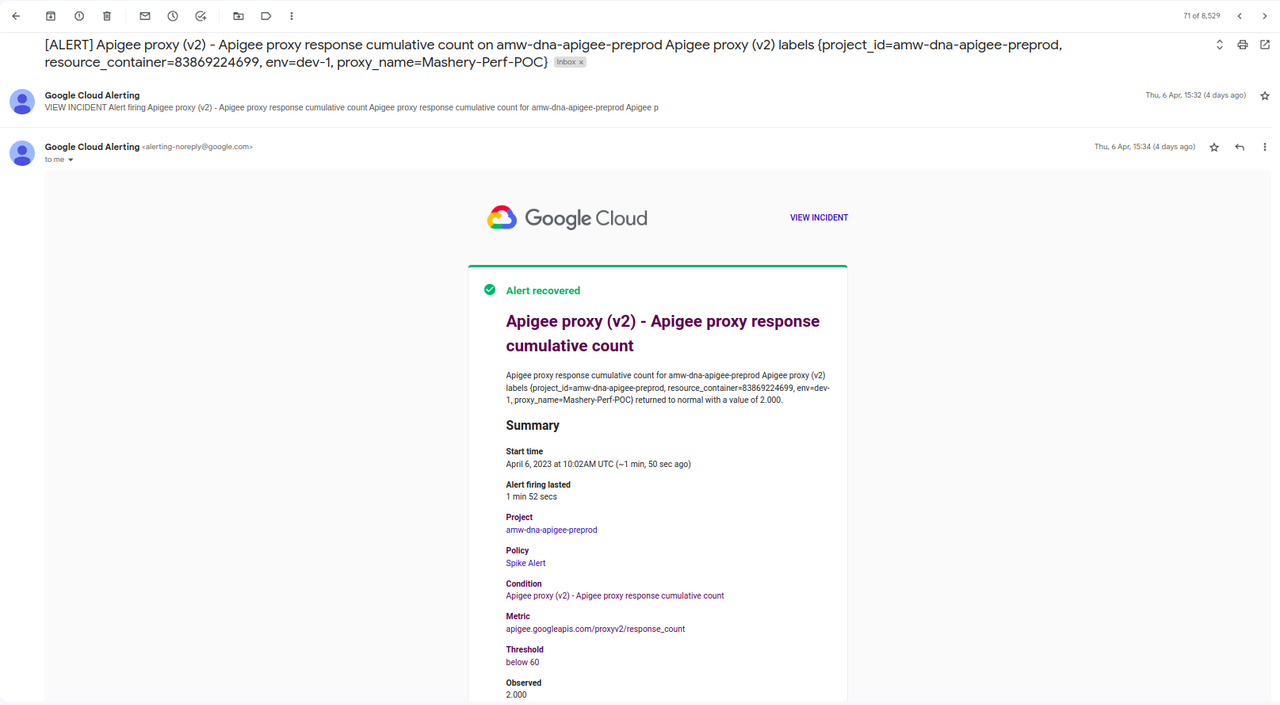1280x705 pixels.
Task: Open the Condition link for Apigee proxy response count
Action: pyautogui.click(x=615, y=596)
